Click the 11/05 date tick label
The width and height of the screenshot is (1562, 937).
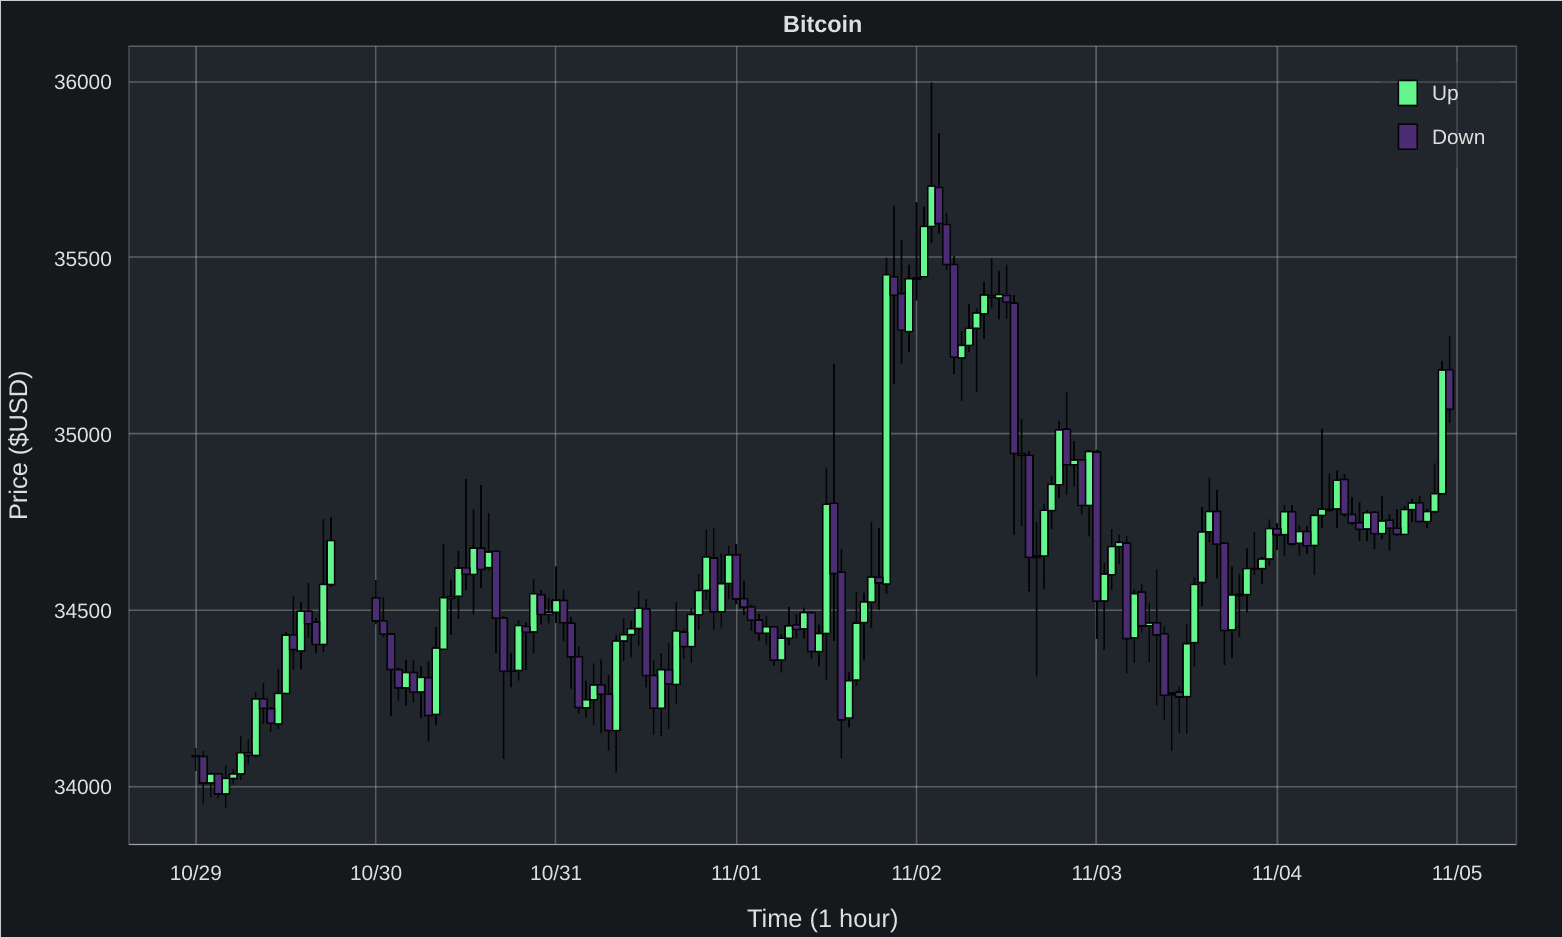point(1457,873)
